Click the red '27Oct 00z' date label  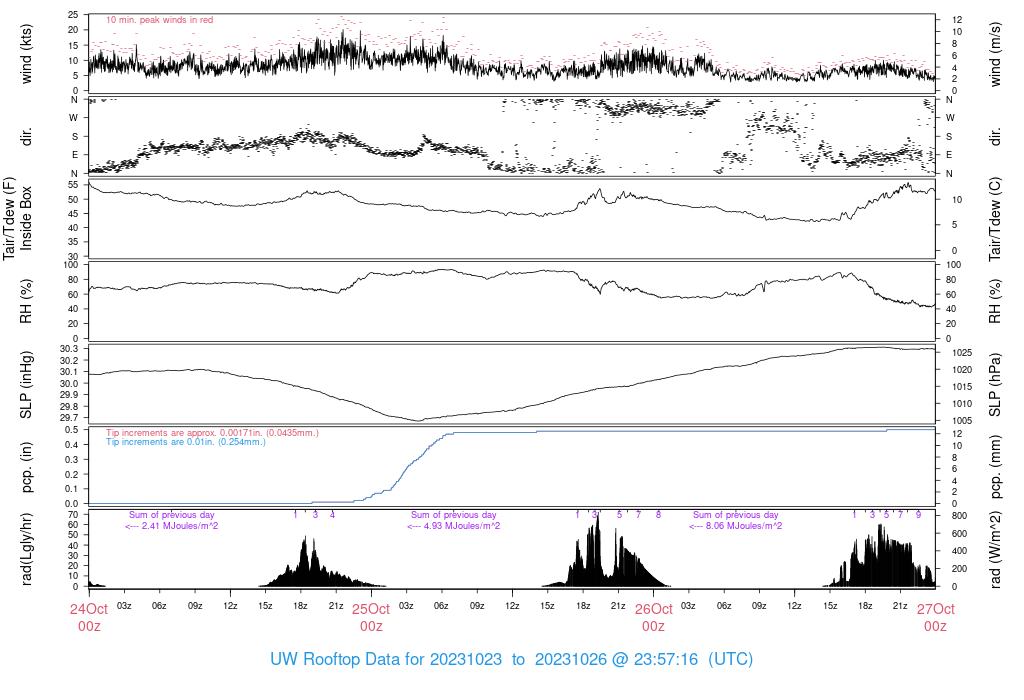tap(935, 617)
